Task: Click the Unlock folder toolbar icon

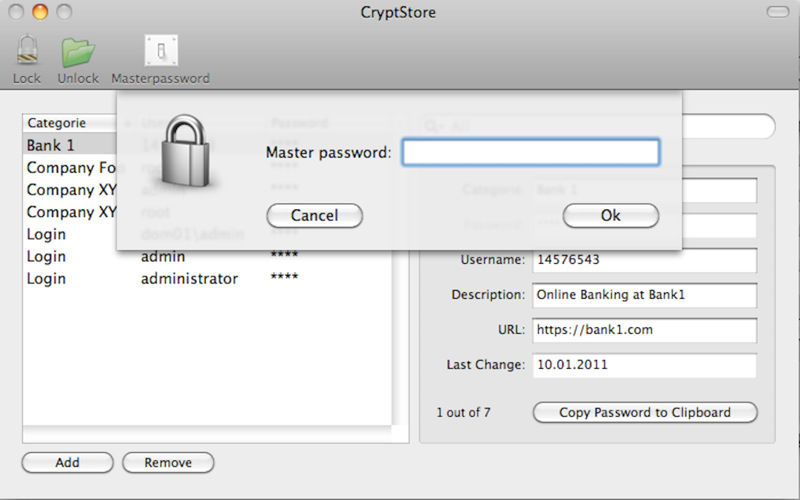Action: pos(78,52)
